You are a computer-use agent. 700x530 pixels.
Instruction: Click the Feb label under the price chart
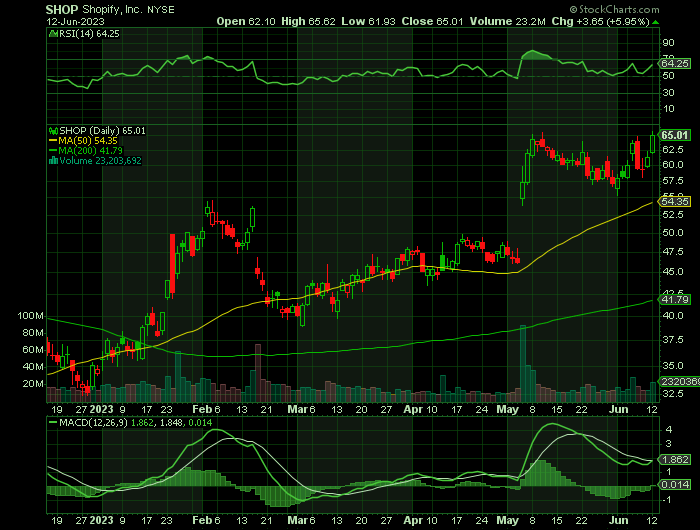coord(202,409)
